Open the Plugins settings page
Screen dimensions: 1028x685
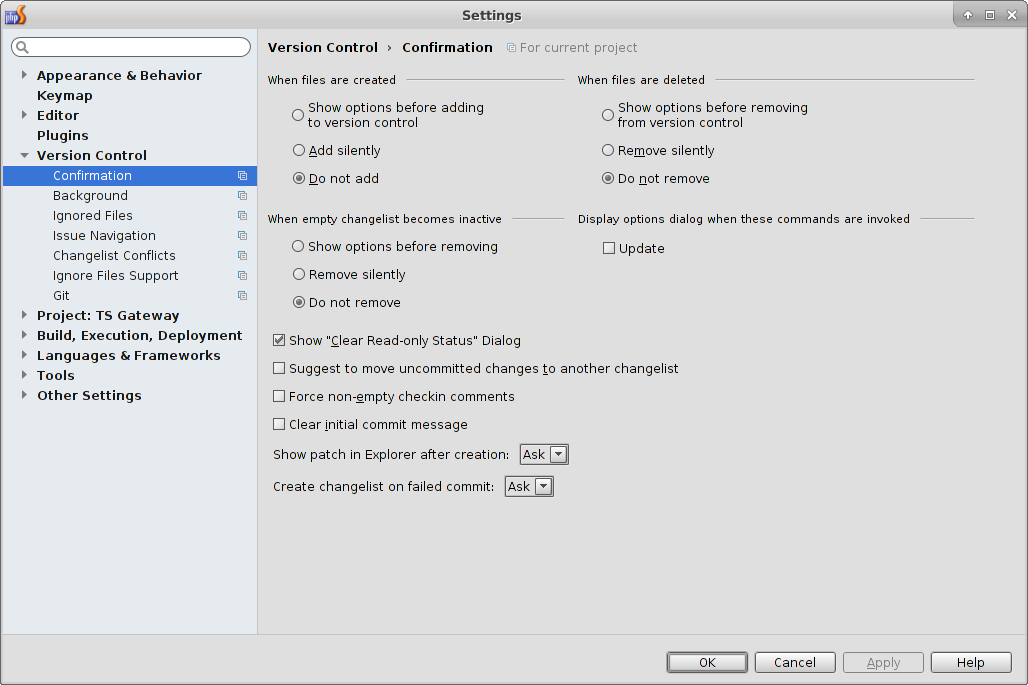[x=63, y=136]
